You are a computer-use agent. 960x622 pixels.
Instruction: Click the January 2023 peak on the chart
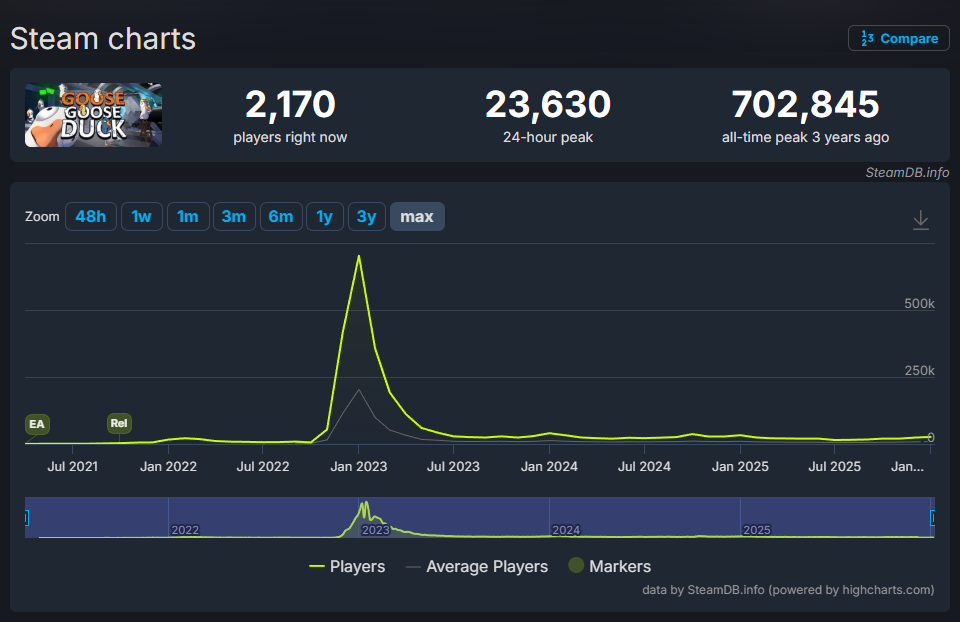(358, 257)
